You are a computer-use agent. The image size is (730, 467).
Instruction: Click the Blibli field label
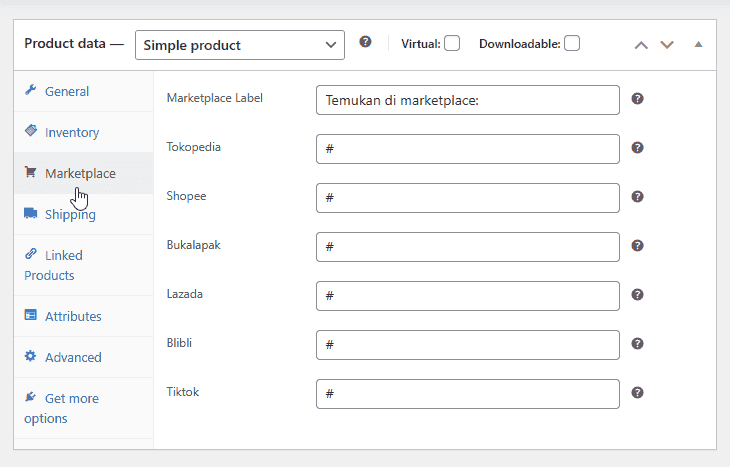click(x=179, y=343)
